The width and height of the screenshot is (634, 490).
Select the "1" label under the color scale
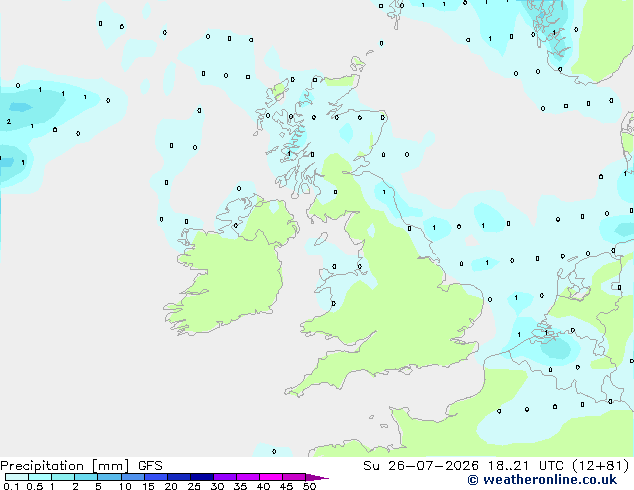(52, 486)
